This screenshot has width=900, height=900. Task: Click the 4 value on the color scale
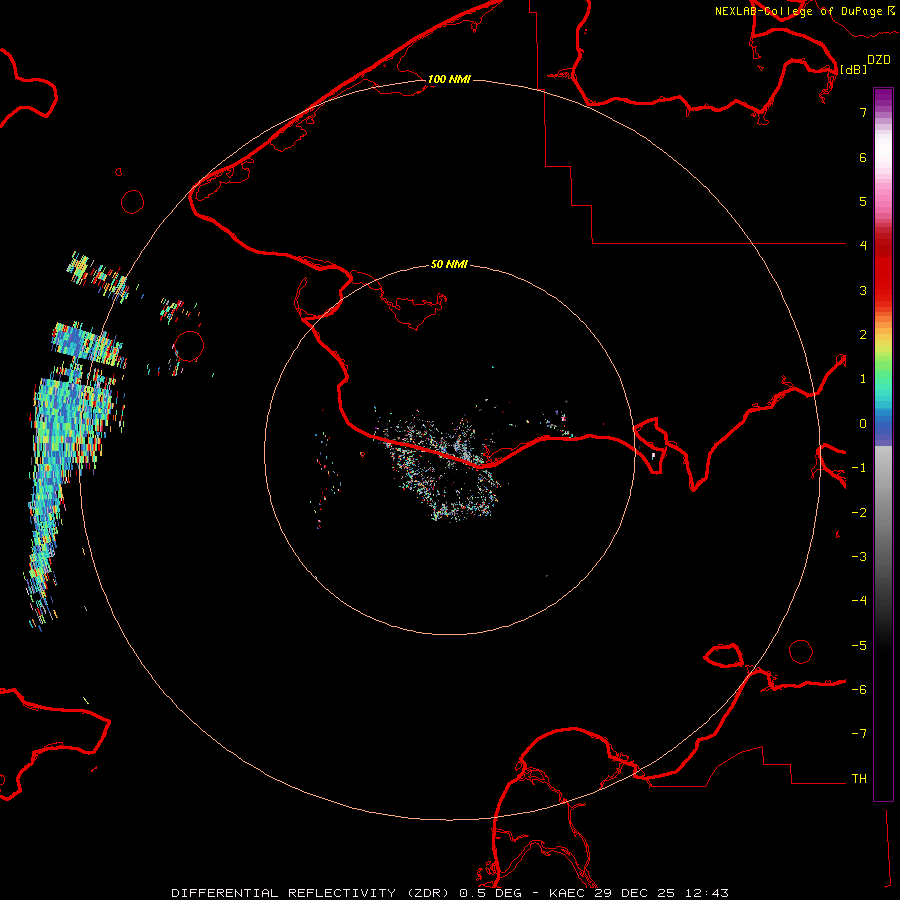click(863, 246)
